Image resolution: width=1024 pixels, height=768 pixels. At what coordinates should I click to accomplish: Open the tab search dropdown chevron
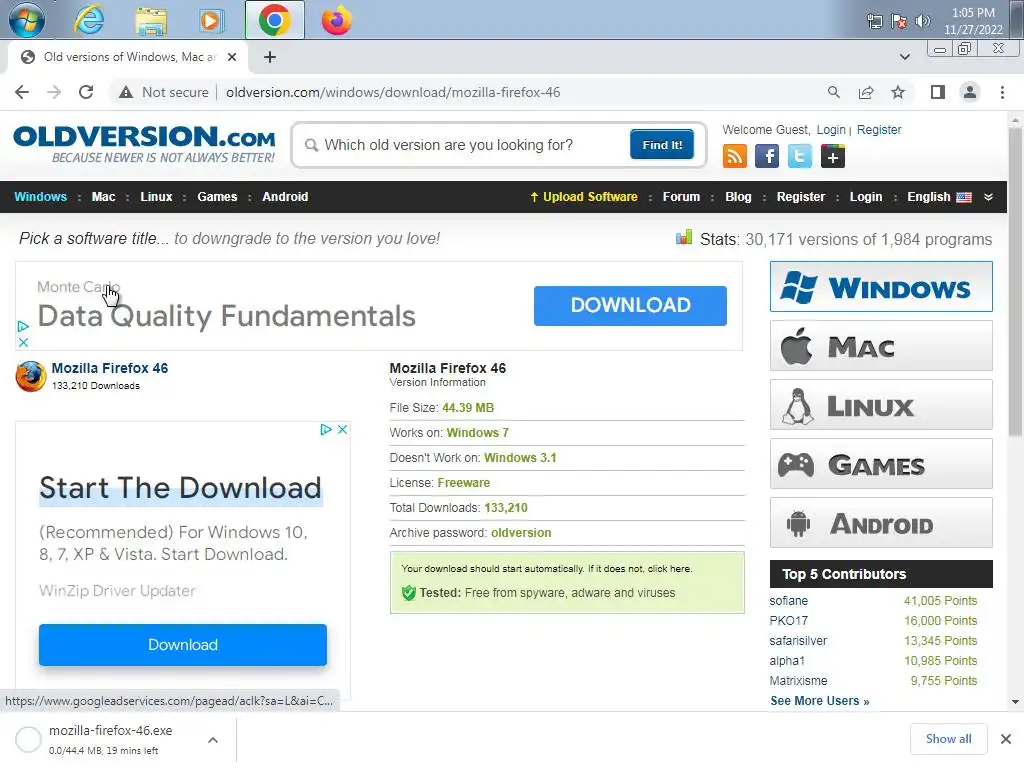[x=904, y=57]
